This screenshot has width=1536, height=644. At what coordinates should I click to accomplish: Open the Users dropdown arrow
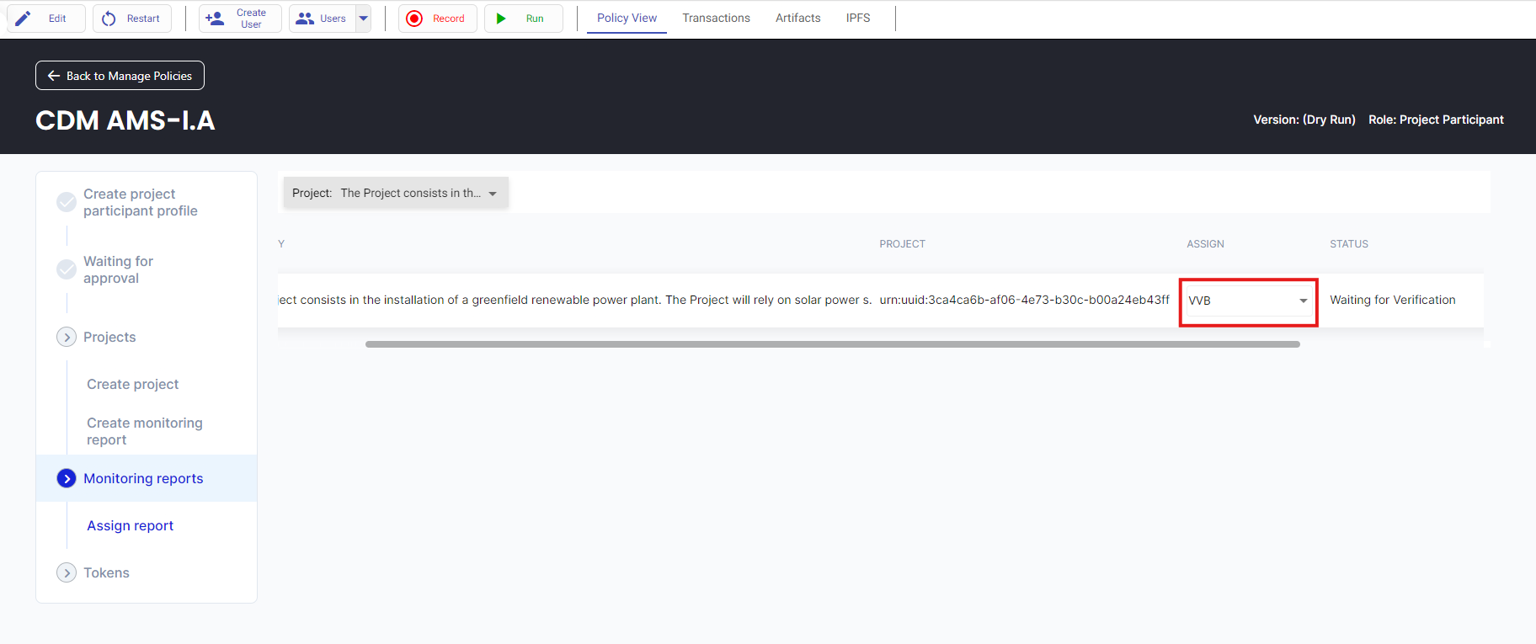(363, 18)
